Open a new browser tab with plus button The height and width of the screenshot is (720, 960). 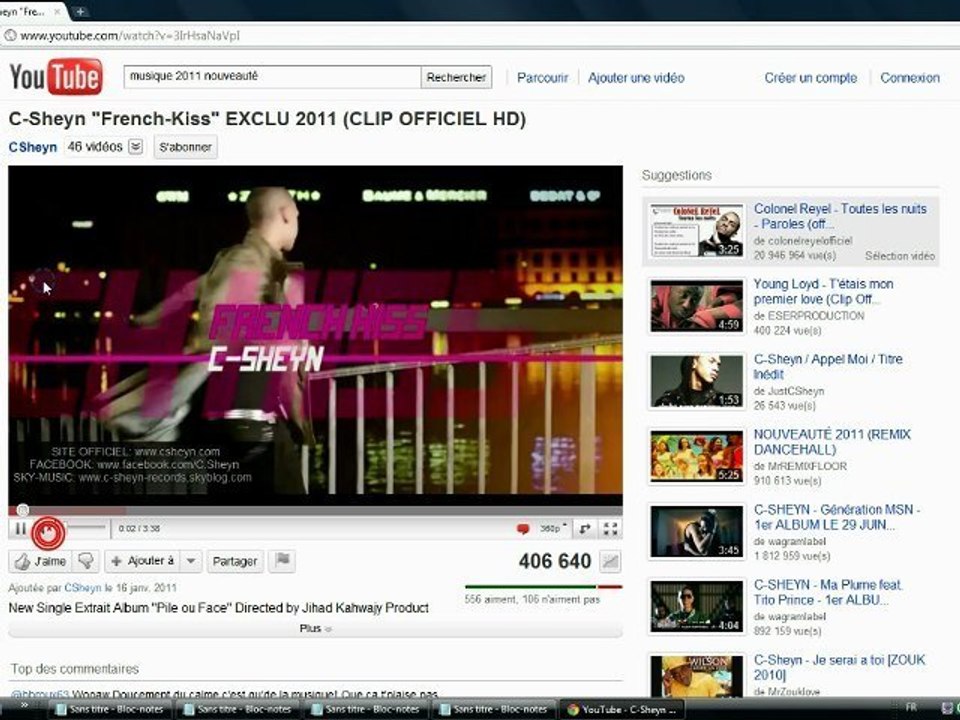[x=80, y=11]
